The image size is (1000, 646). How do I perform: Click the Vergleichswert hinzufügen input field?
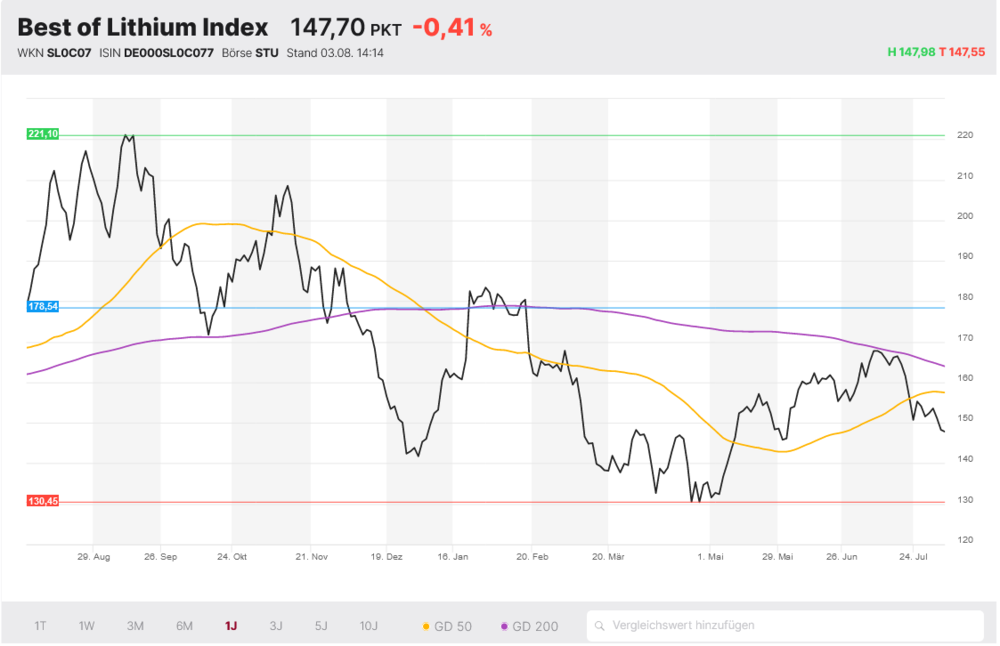(785, 626)
